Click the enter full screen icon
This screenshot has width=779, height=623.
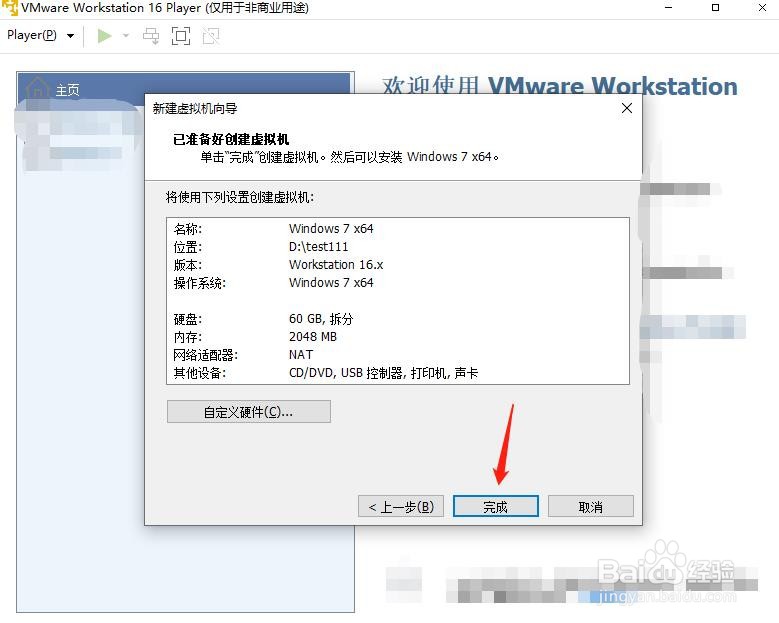coord(181,36)
